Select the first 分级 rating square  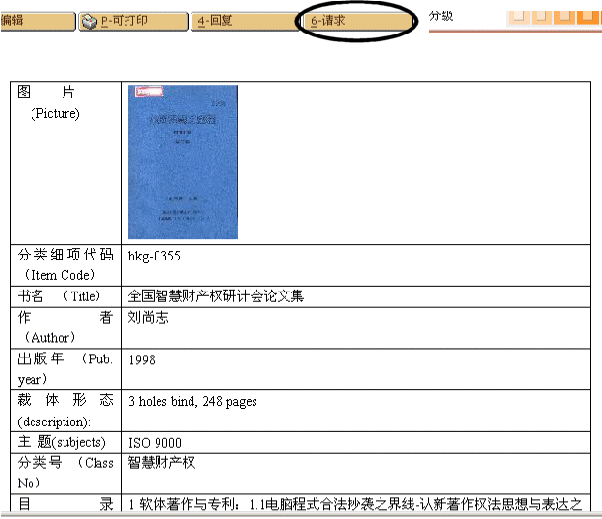click(x=518, y=16)
